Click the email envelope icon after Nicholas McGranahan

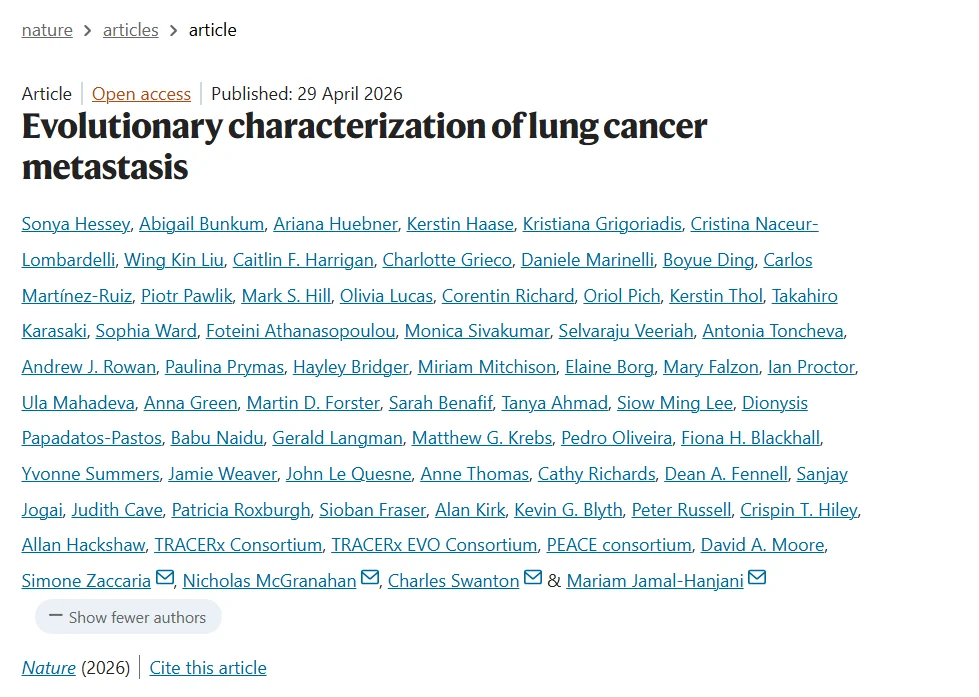(370, 578)
